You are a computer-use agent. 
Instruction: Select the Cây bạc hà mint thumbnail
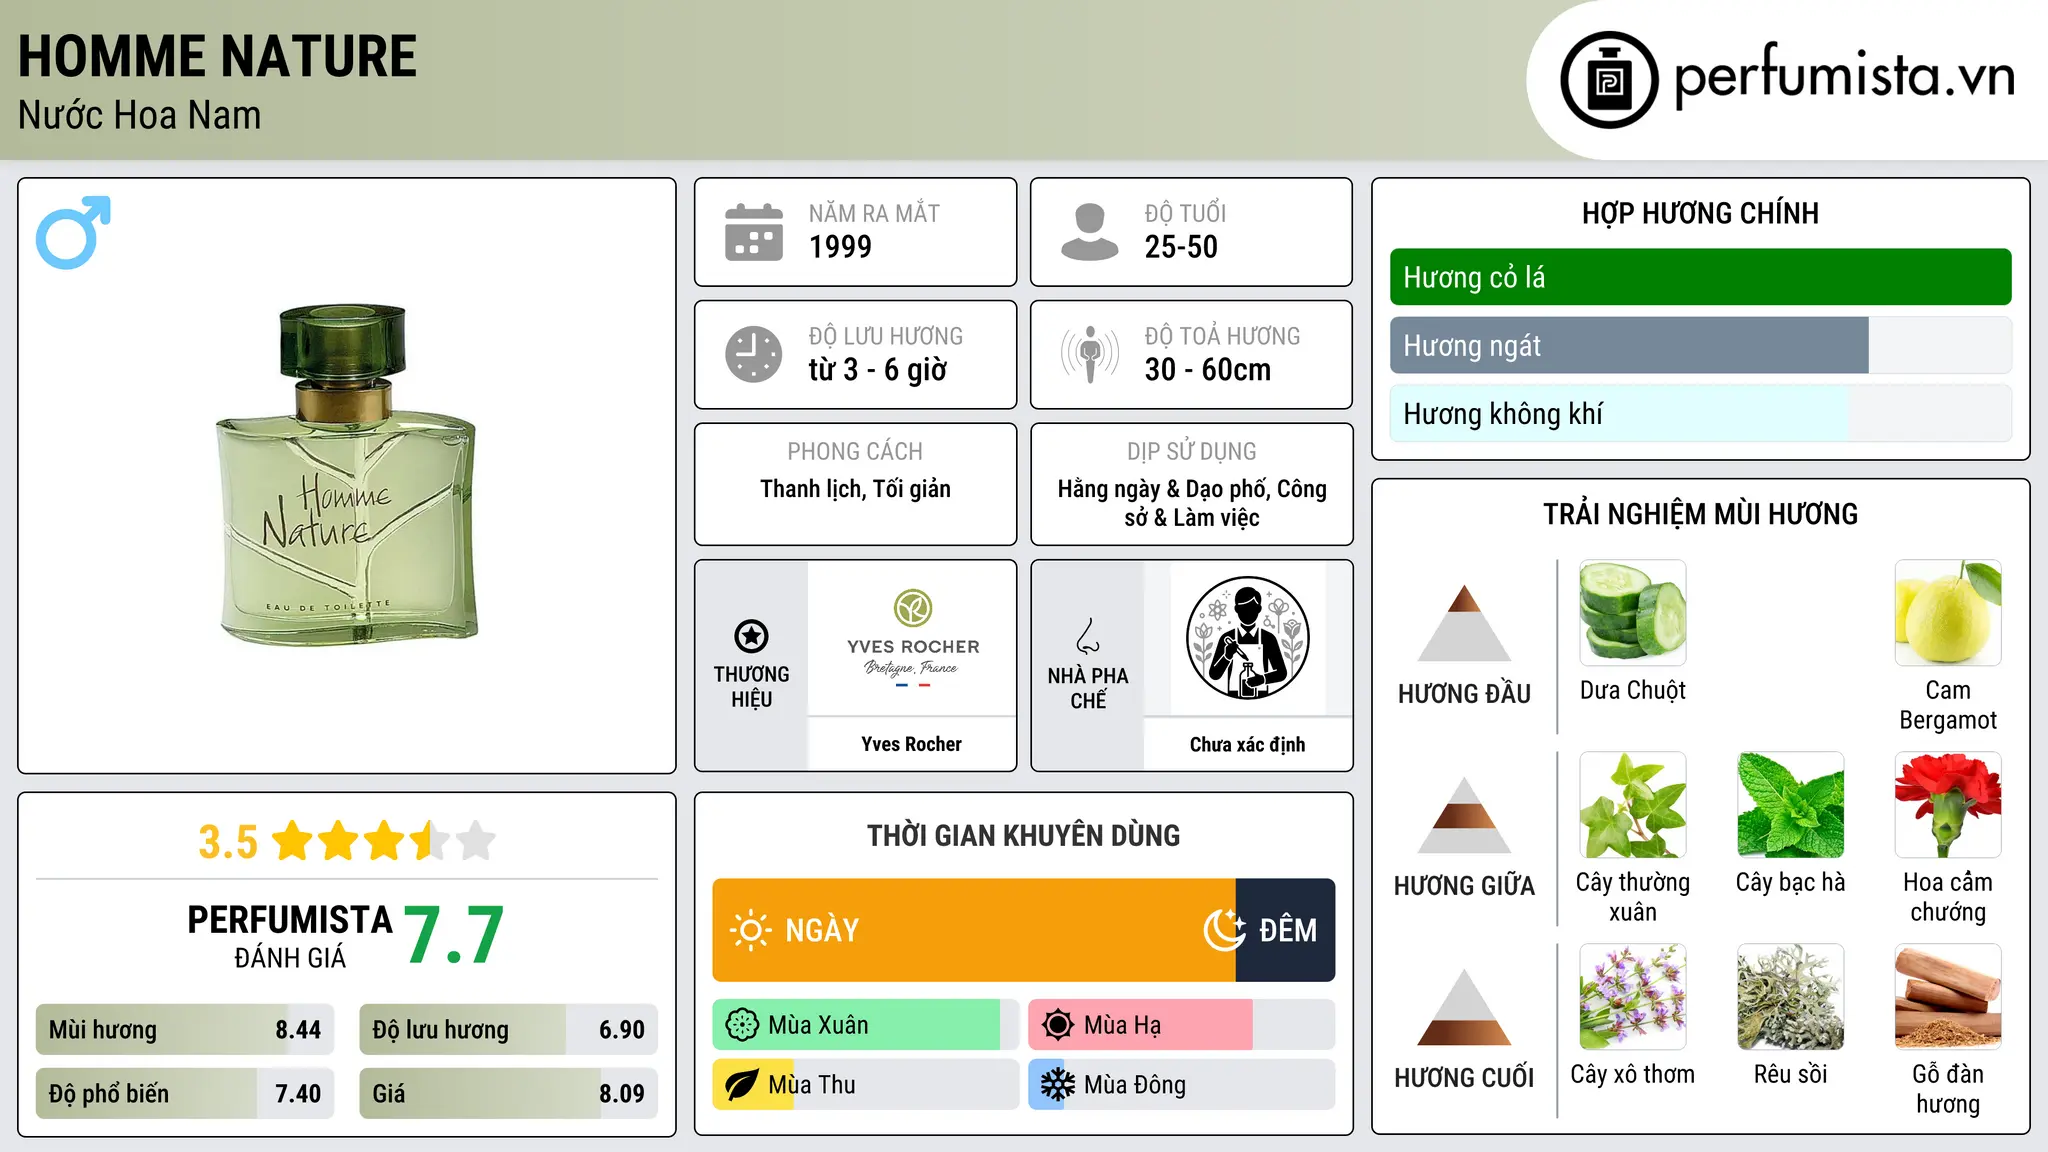pos(1790,805)
